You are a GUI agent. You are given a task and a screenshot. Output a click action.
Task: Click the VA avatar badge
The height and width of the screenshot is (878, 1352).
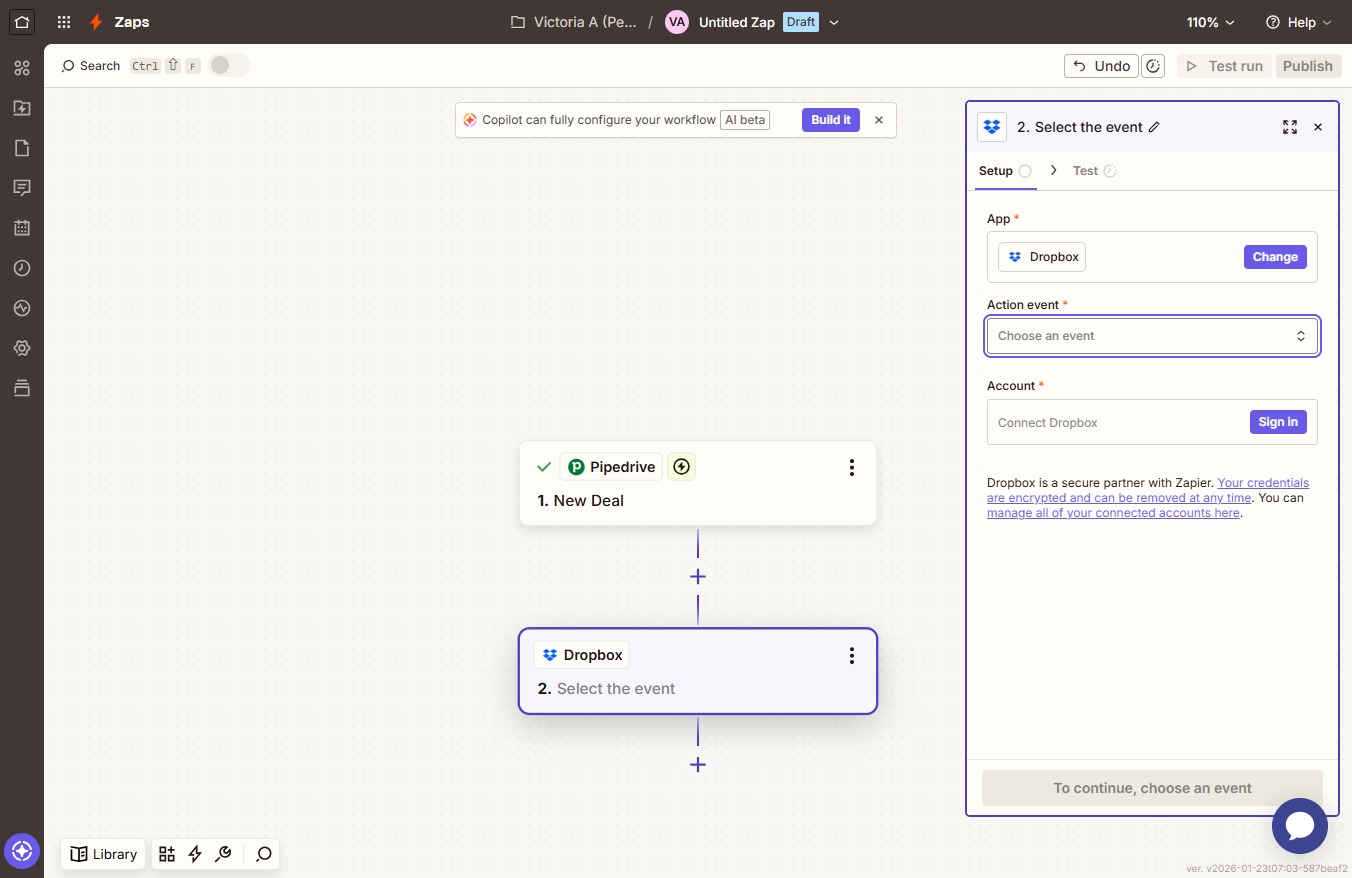coord(677,22)
